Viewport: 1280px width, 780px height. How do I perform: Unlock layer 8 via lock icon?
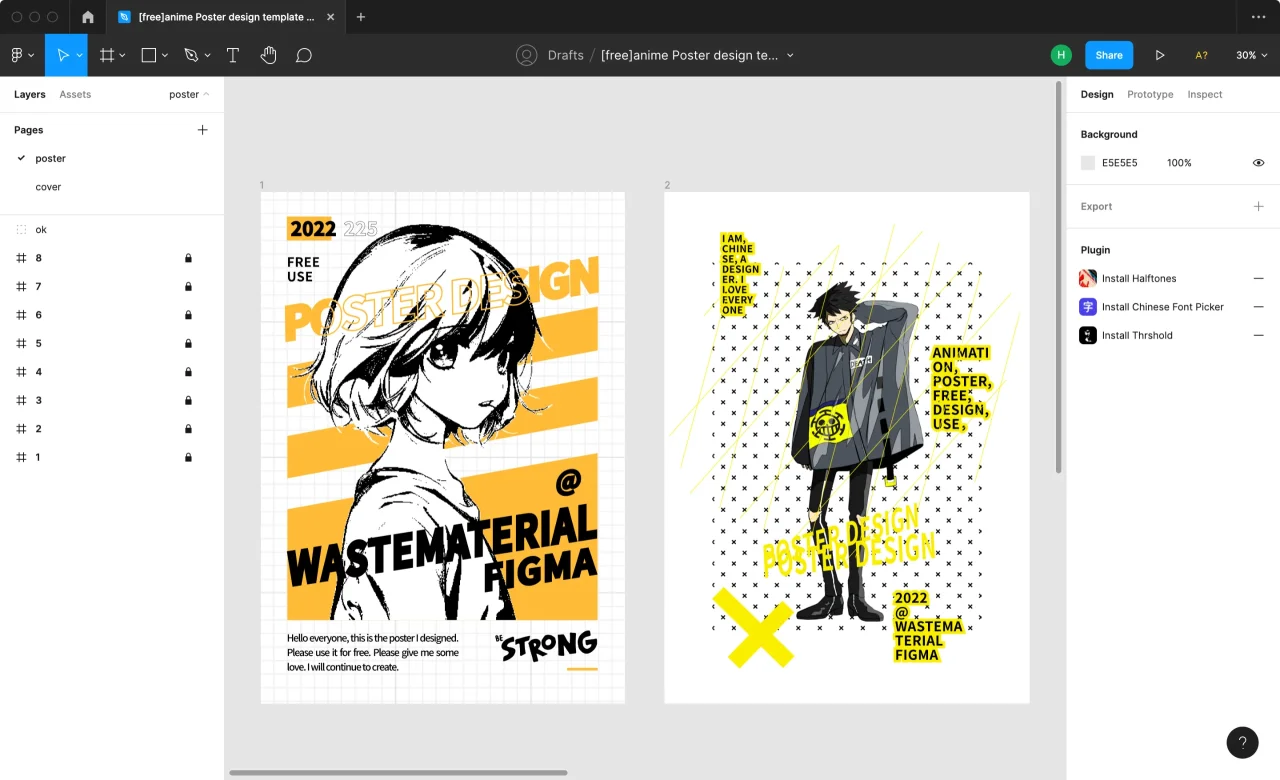pos(188,258)
